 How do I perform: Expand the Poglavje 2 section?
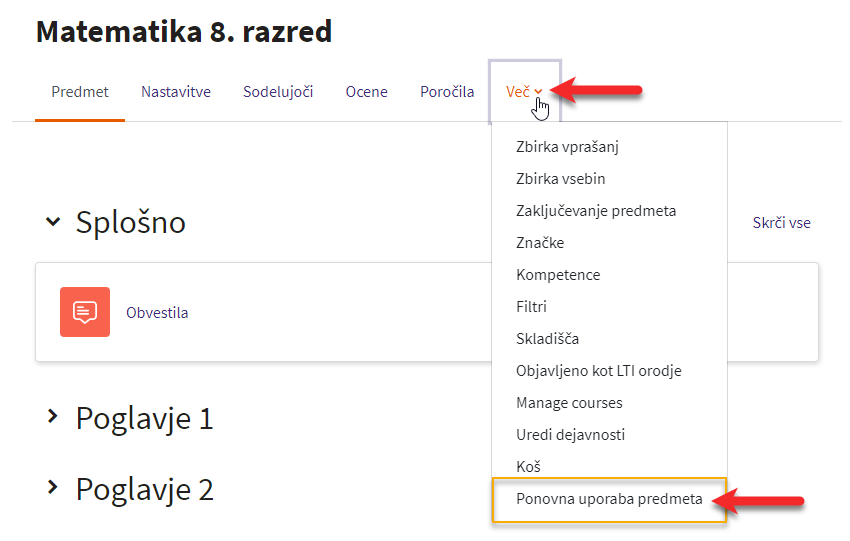coord(53,487)
